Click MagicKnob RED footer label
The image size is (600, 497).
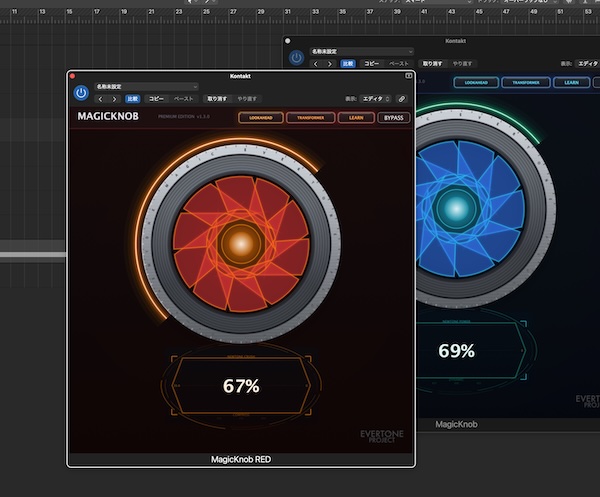pos(241,459)
